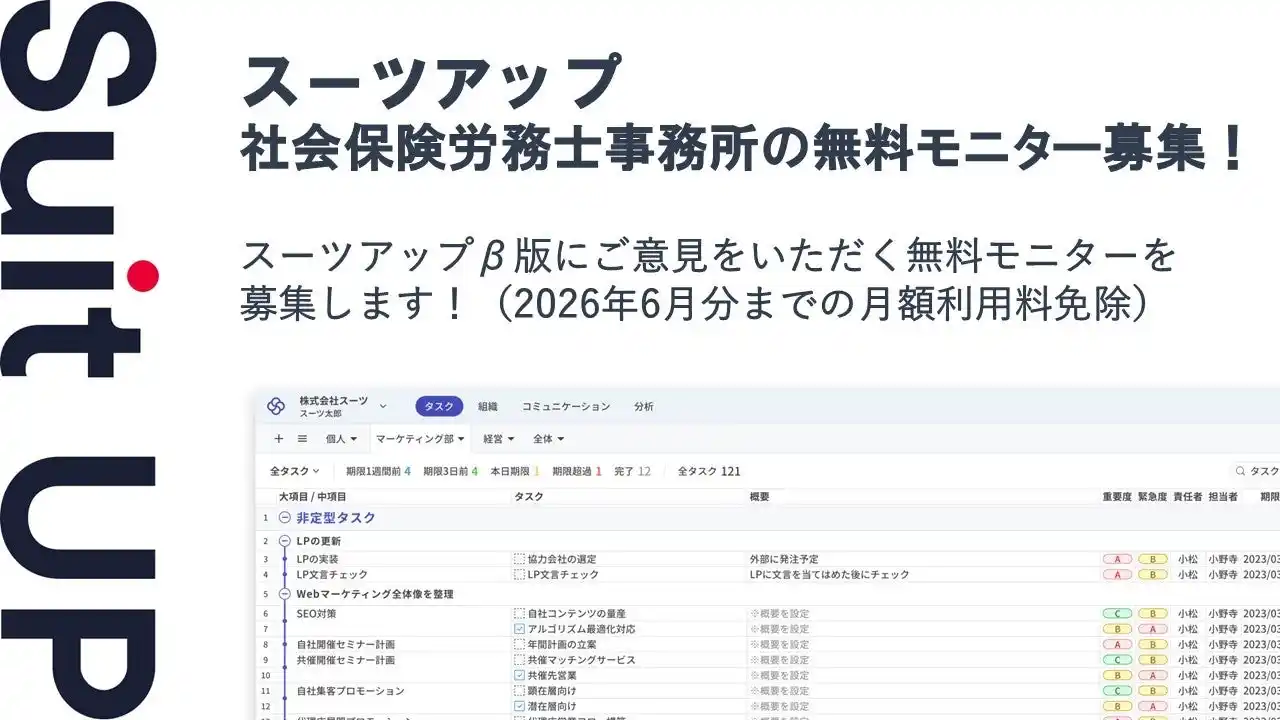This screenshot has height=720, width=1280.
Task: Toggle the 共催先営業 task checkbox
Action: point(518,674)
